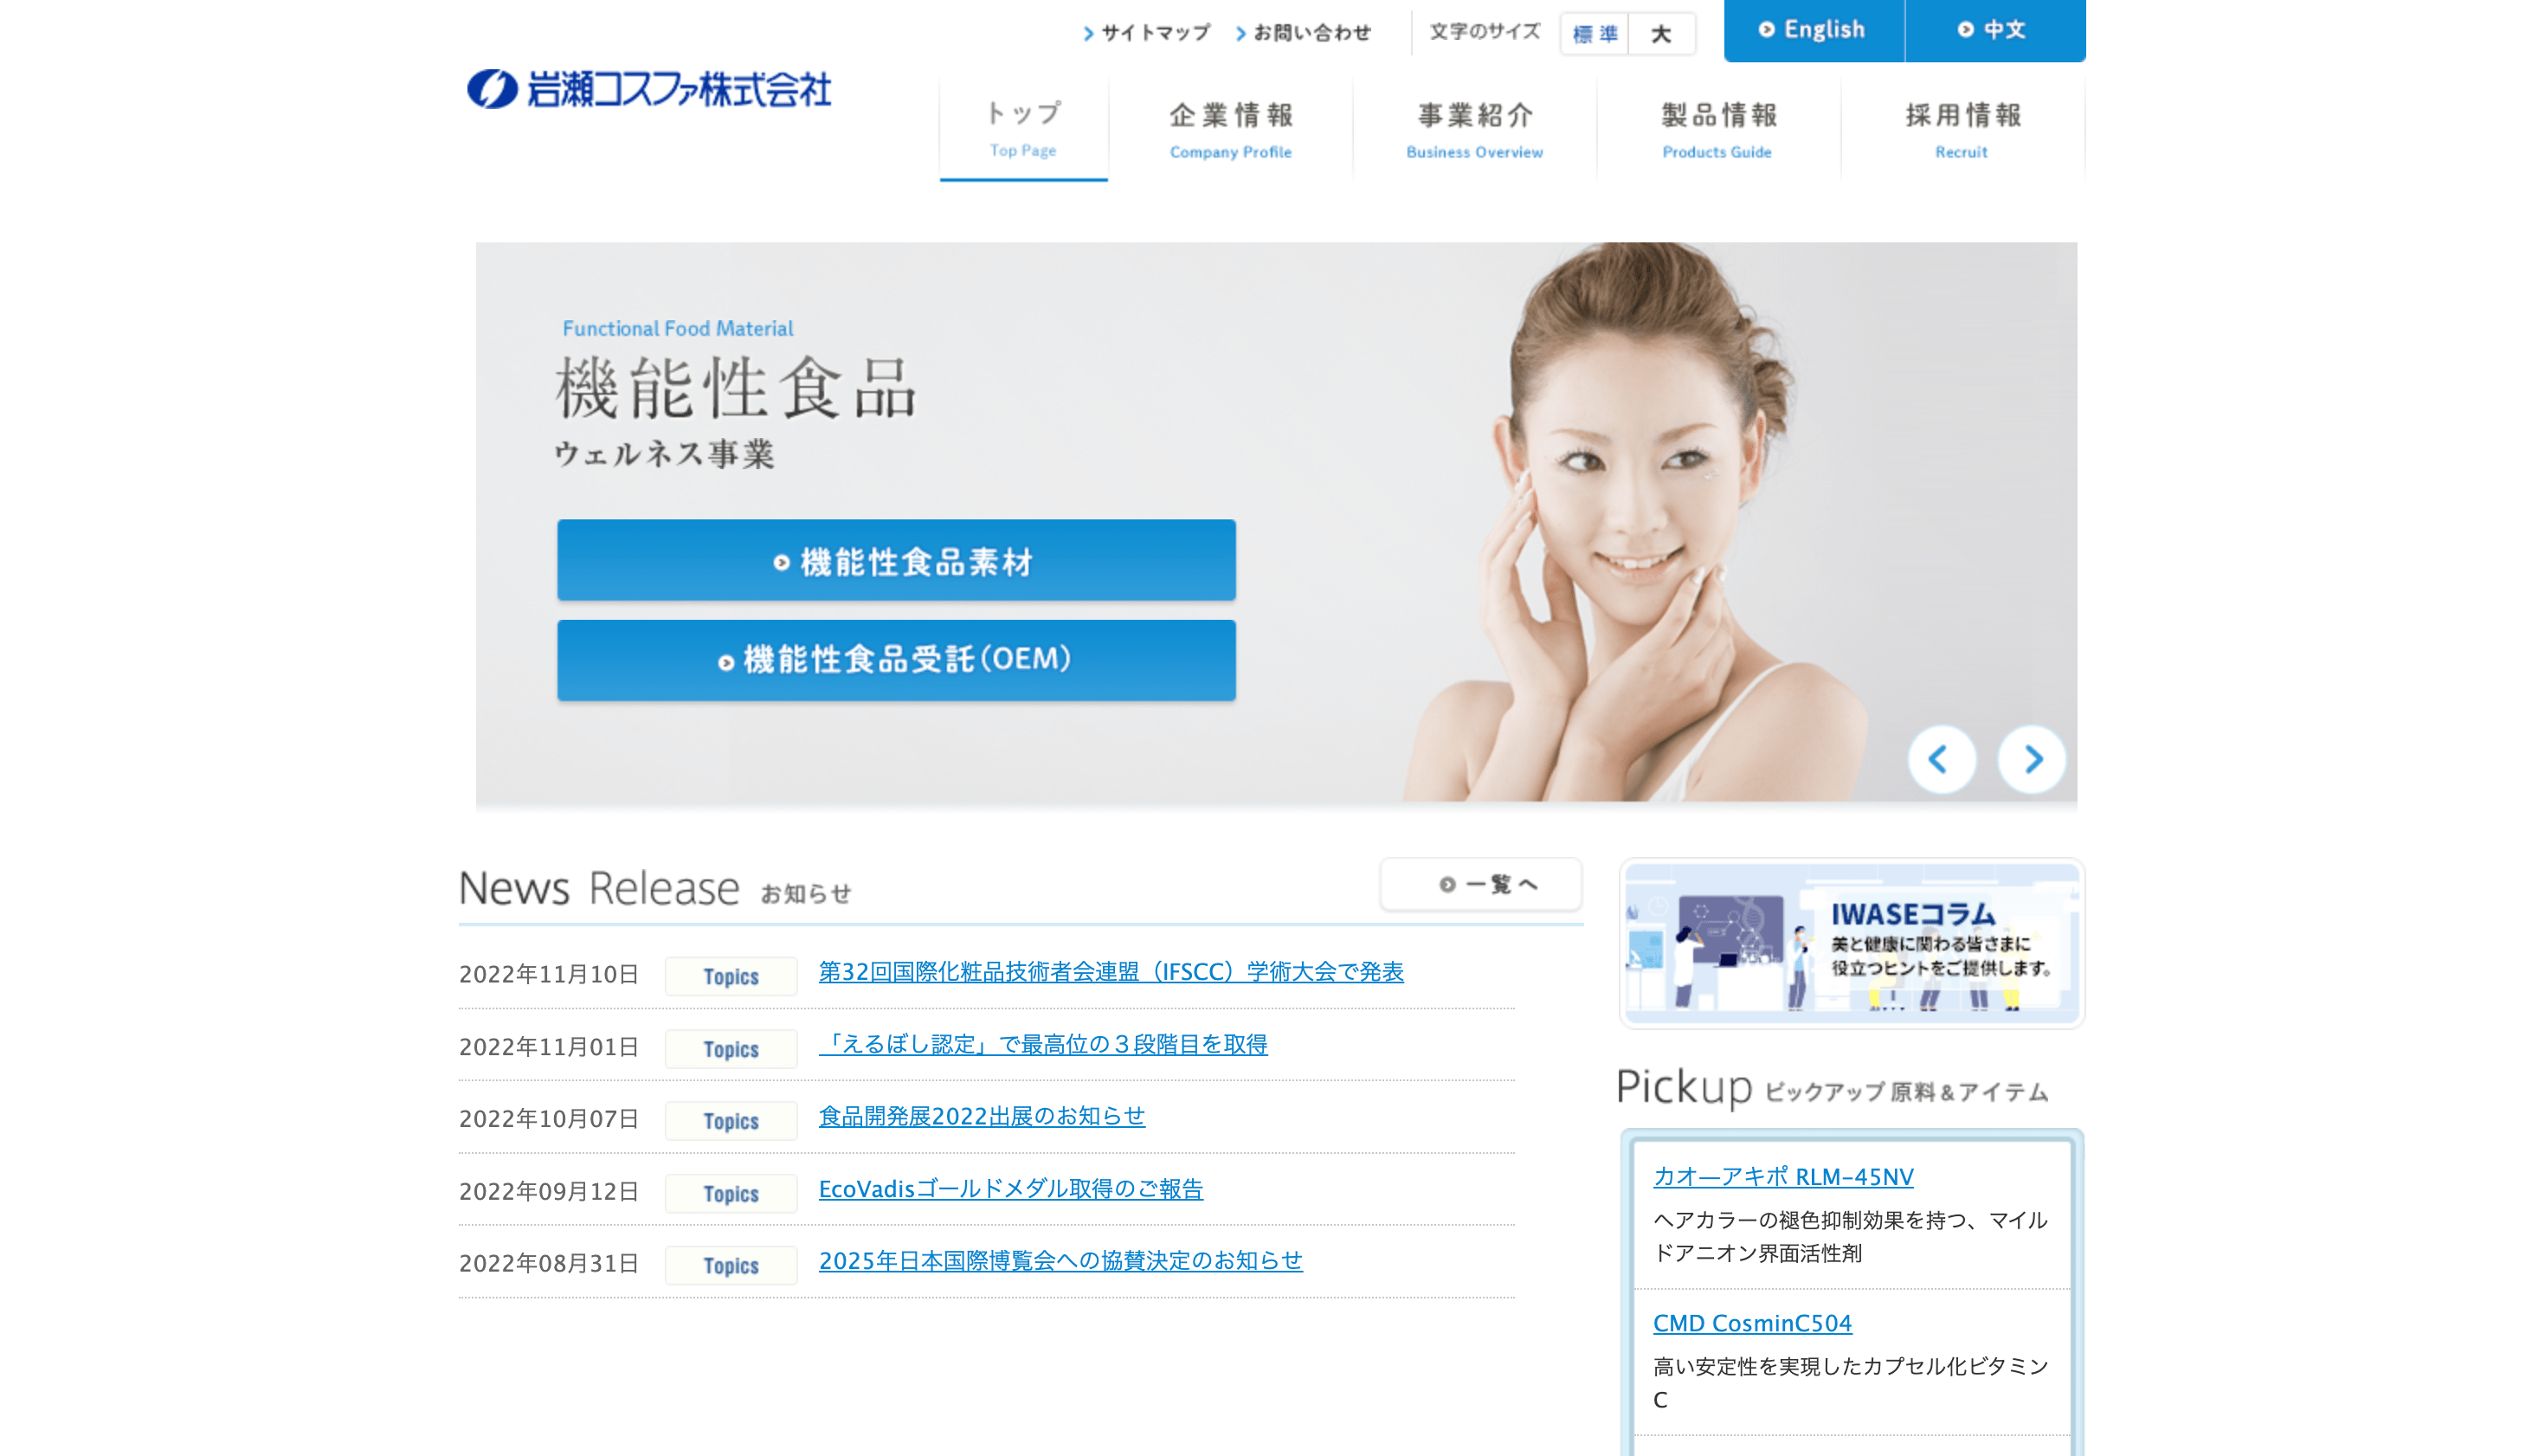Image resolution: width=2545 pixels, height=1456 pixels.
Task: Click the 機能性食品素材 button
Action: 896,560
